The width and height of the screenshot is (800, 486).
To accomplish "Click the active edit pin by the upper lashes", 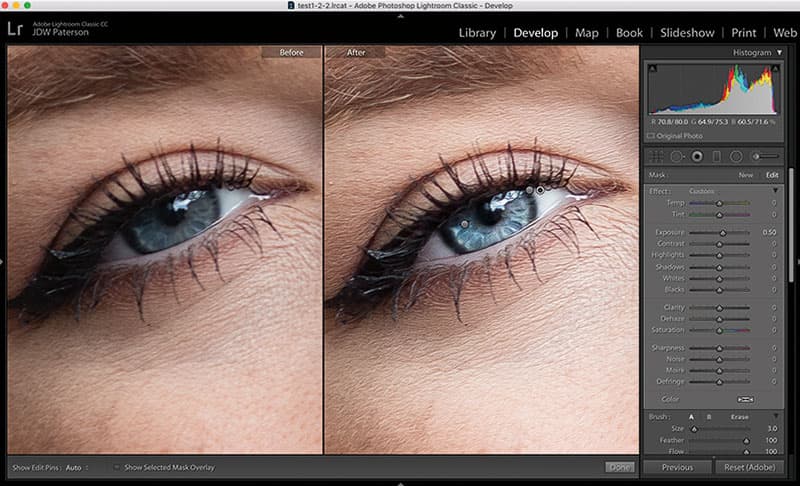I will pyautogui.click(x=540, y=190).
